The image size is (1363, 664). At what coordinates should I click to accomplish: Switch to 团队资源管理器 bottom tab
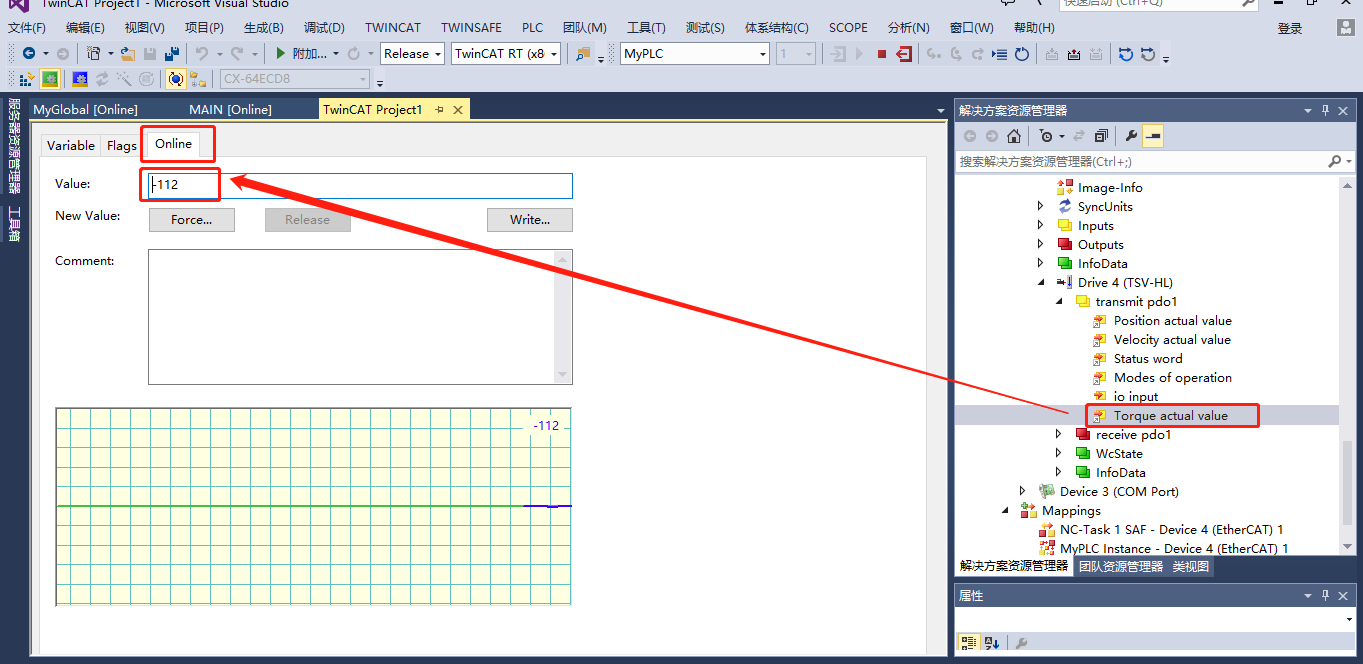1121,566
